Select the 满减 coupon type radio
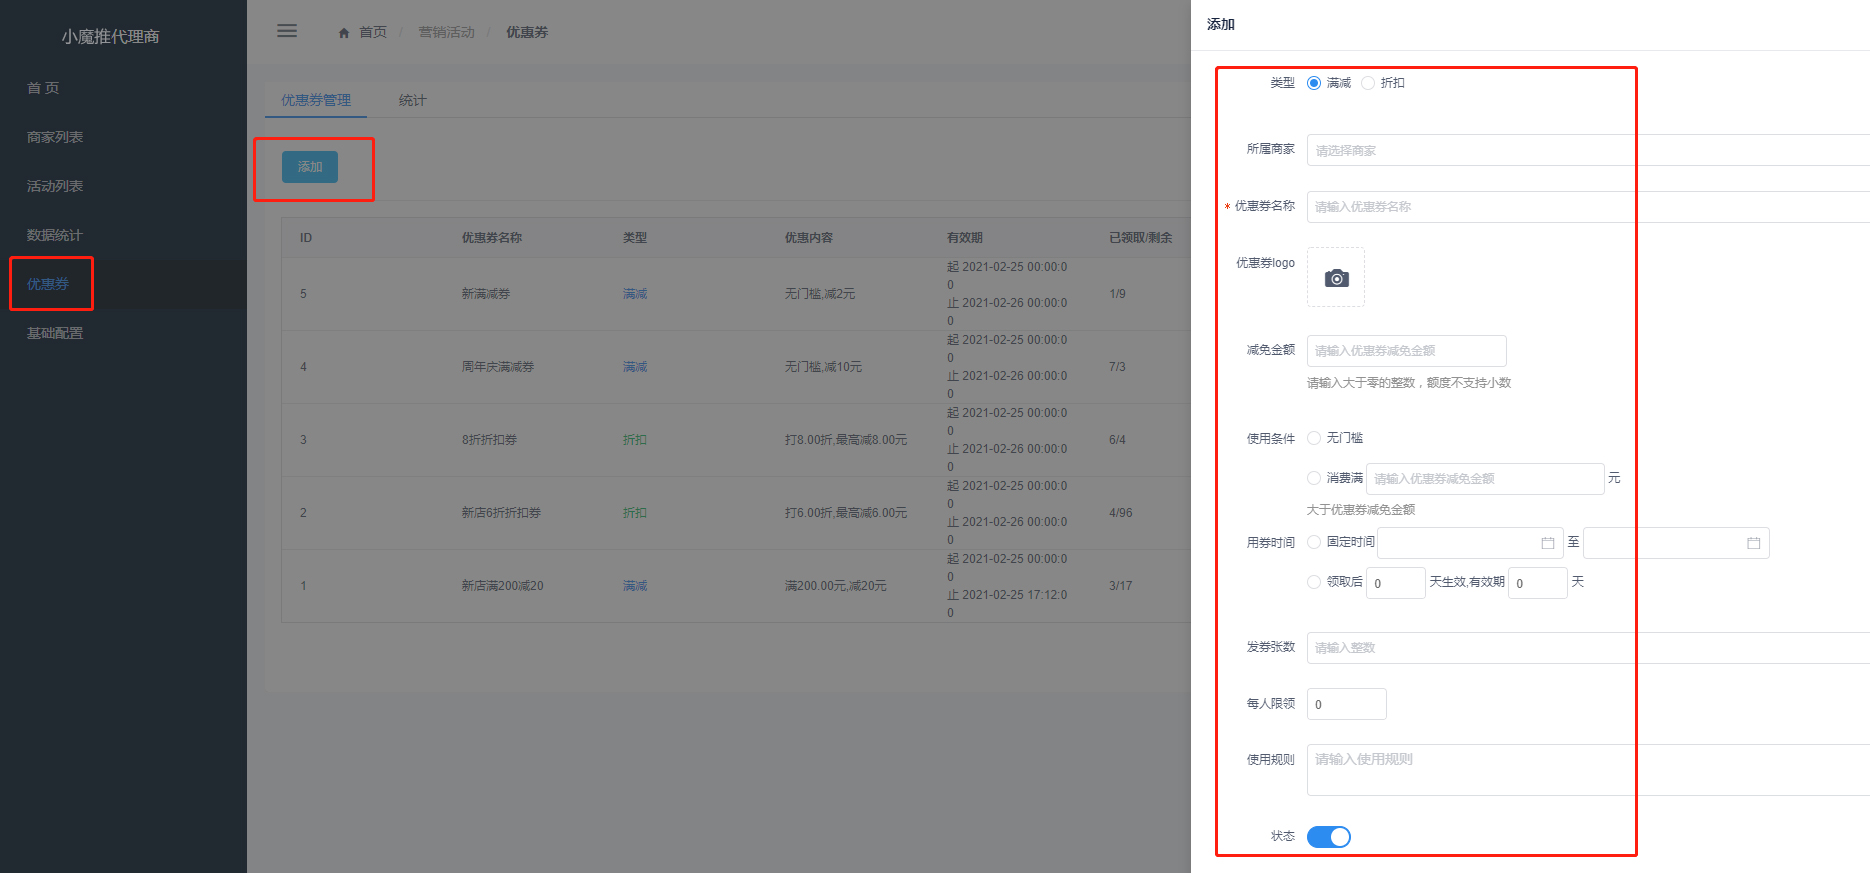 coord(1314,83)
